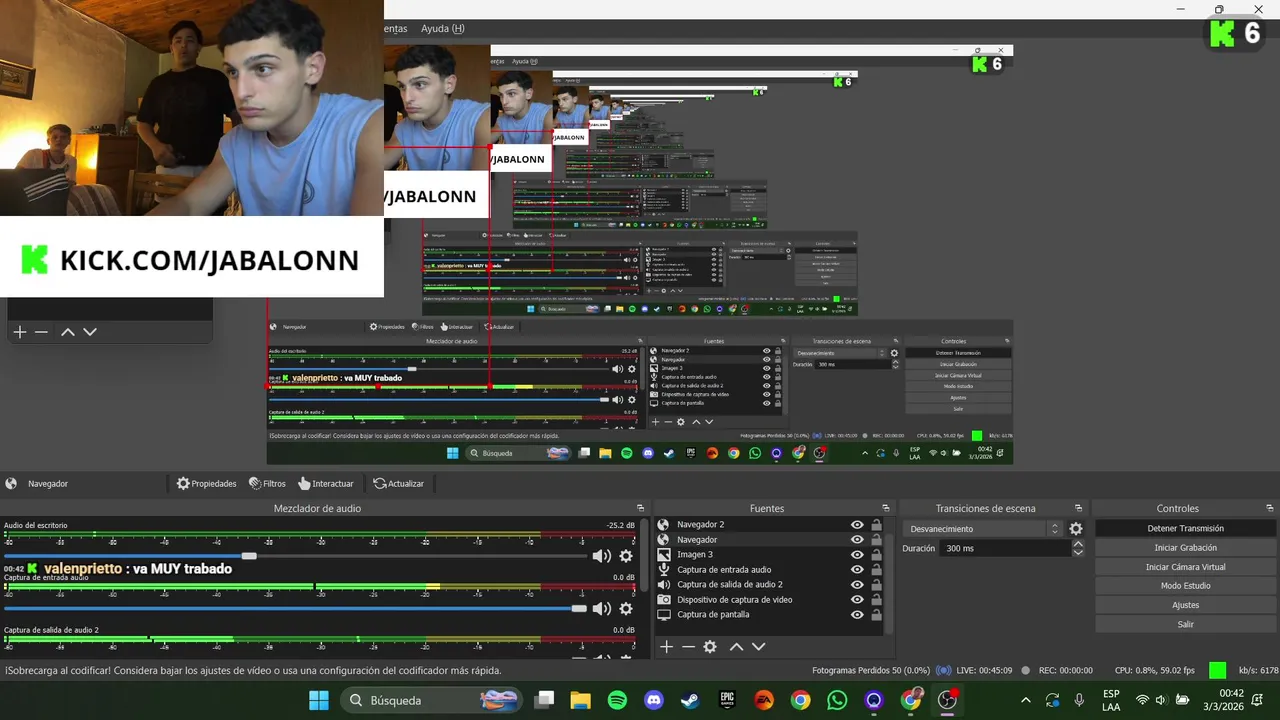
Task: Open Propiedades for the Navegador source
Action: 207,483
